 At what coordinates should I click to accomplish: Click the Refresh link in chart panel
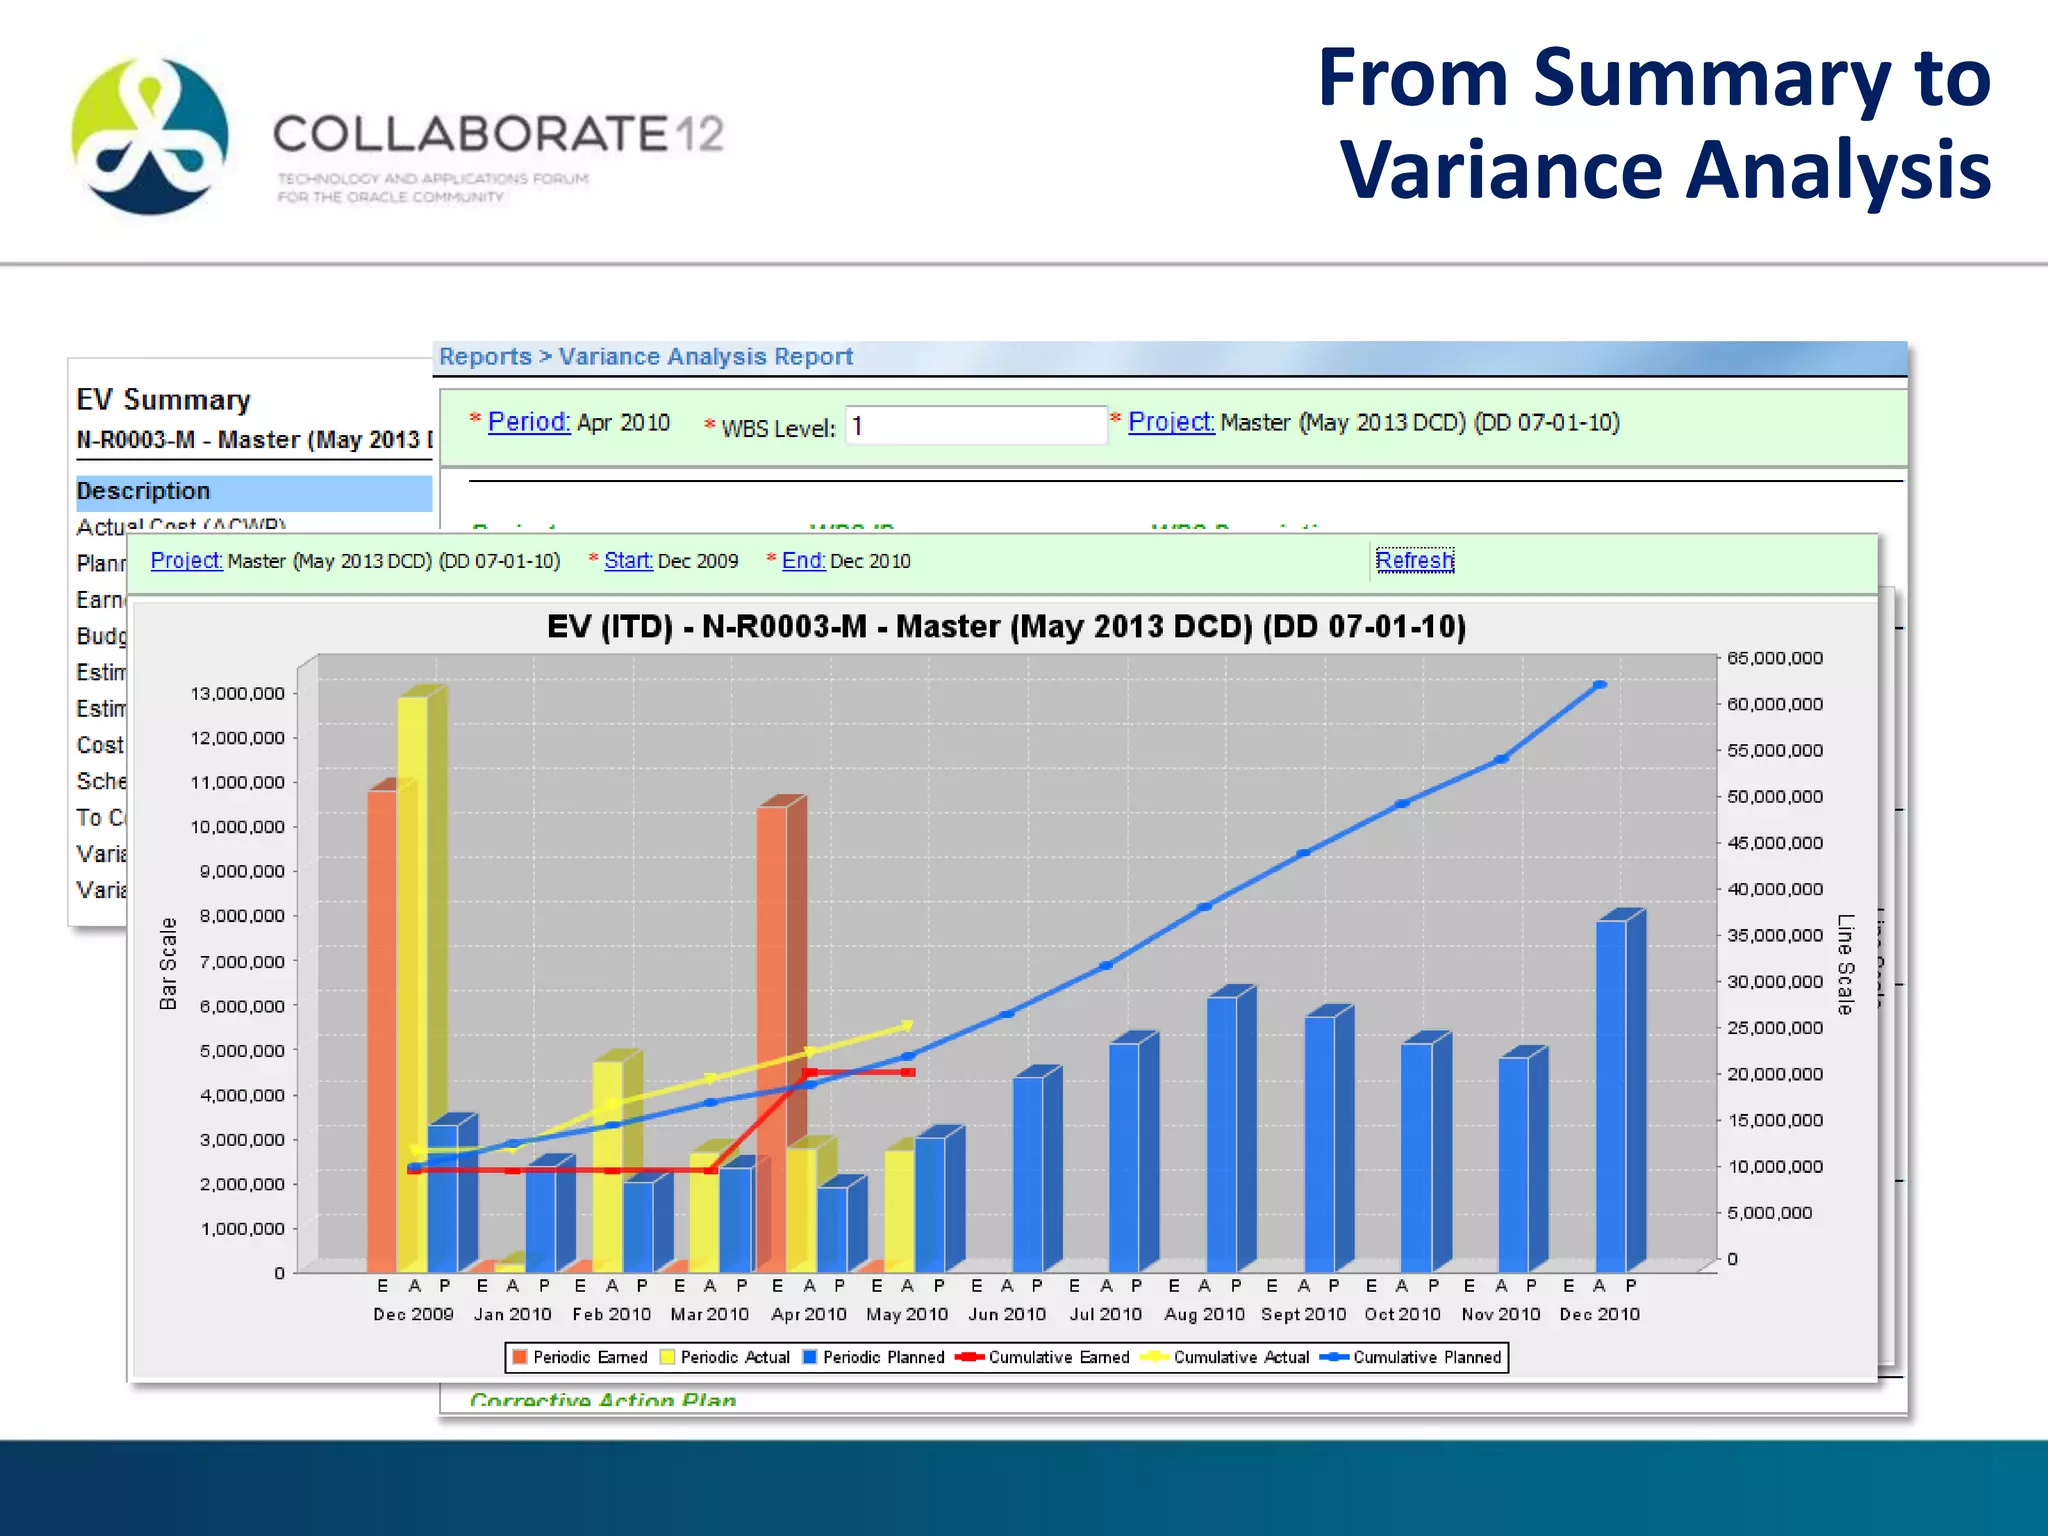point(1414,560)
